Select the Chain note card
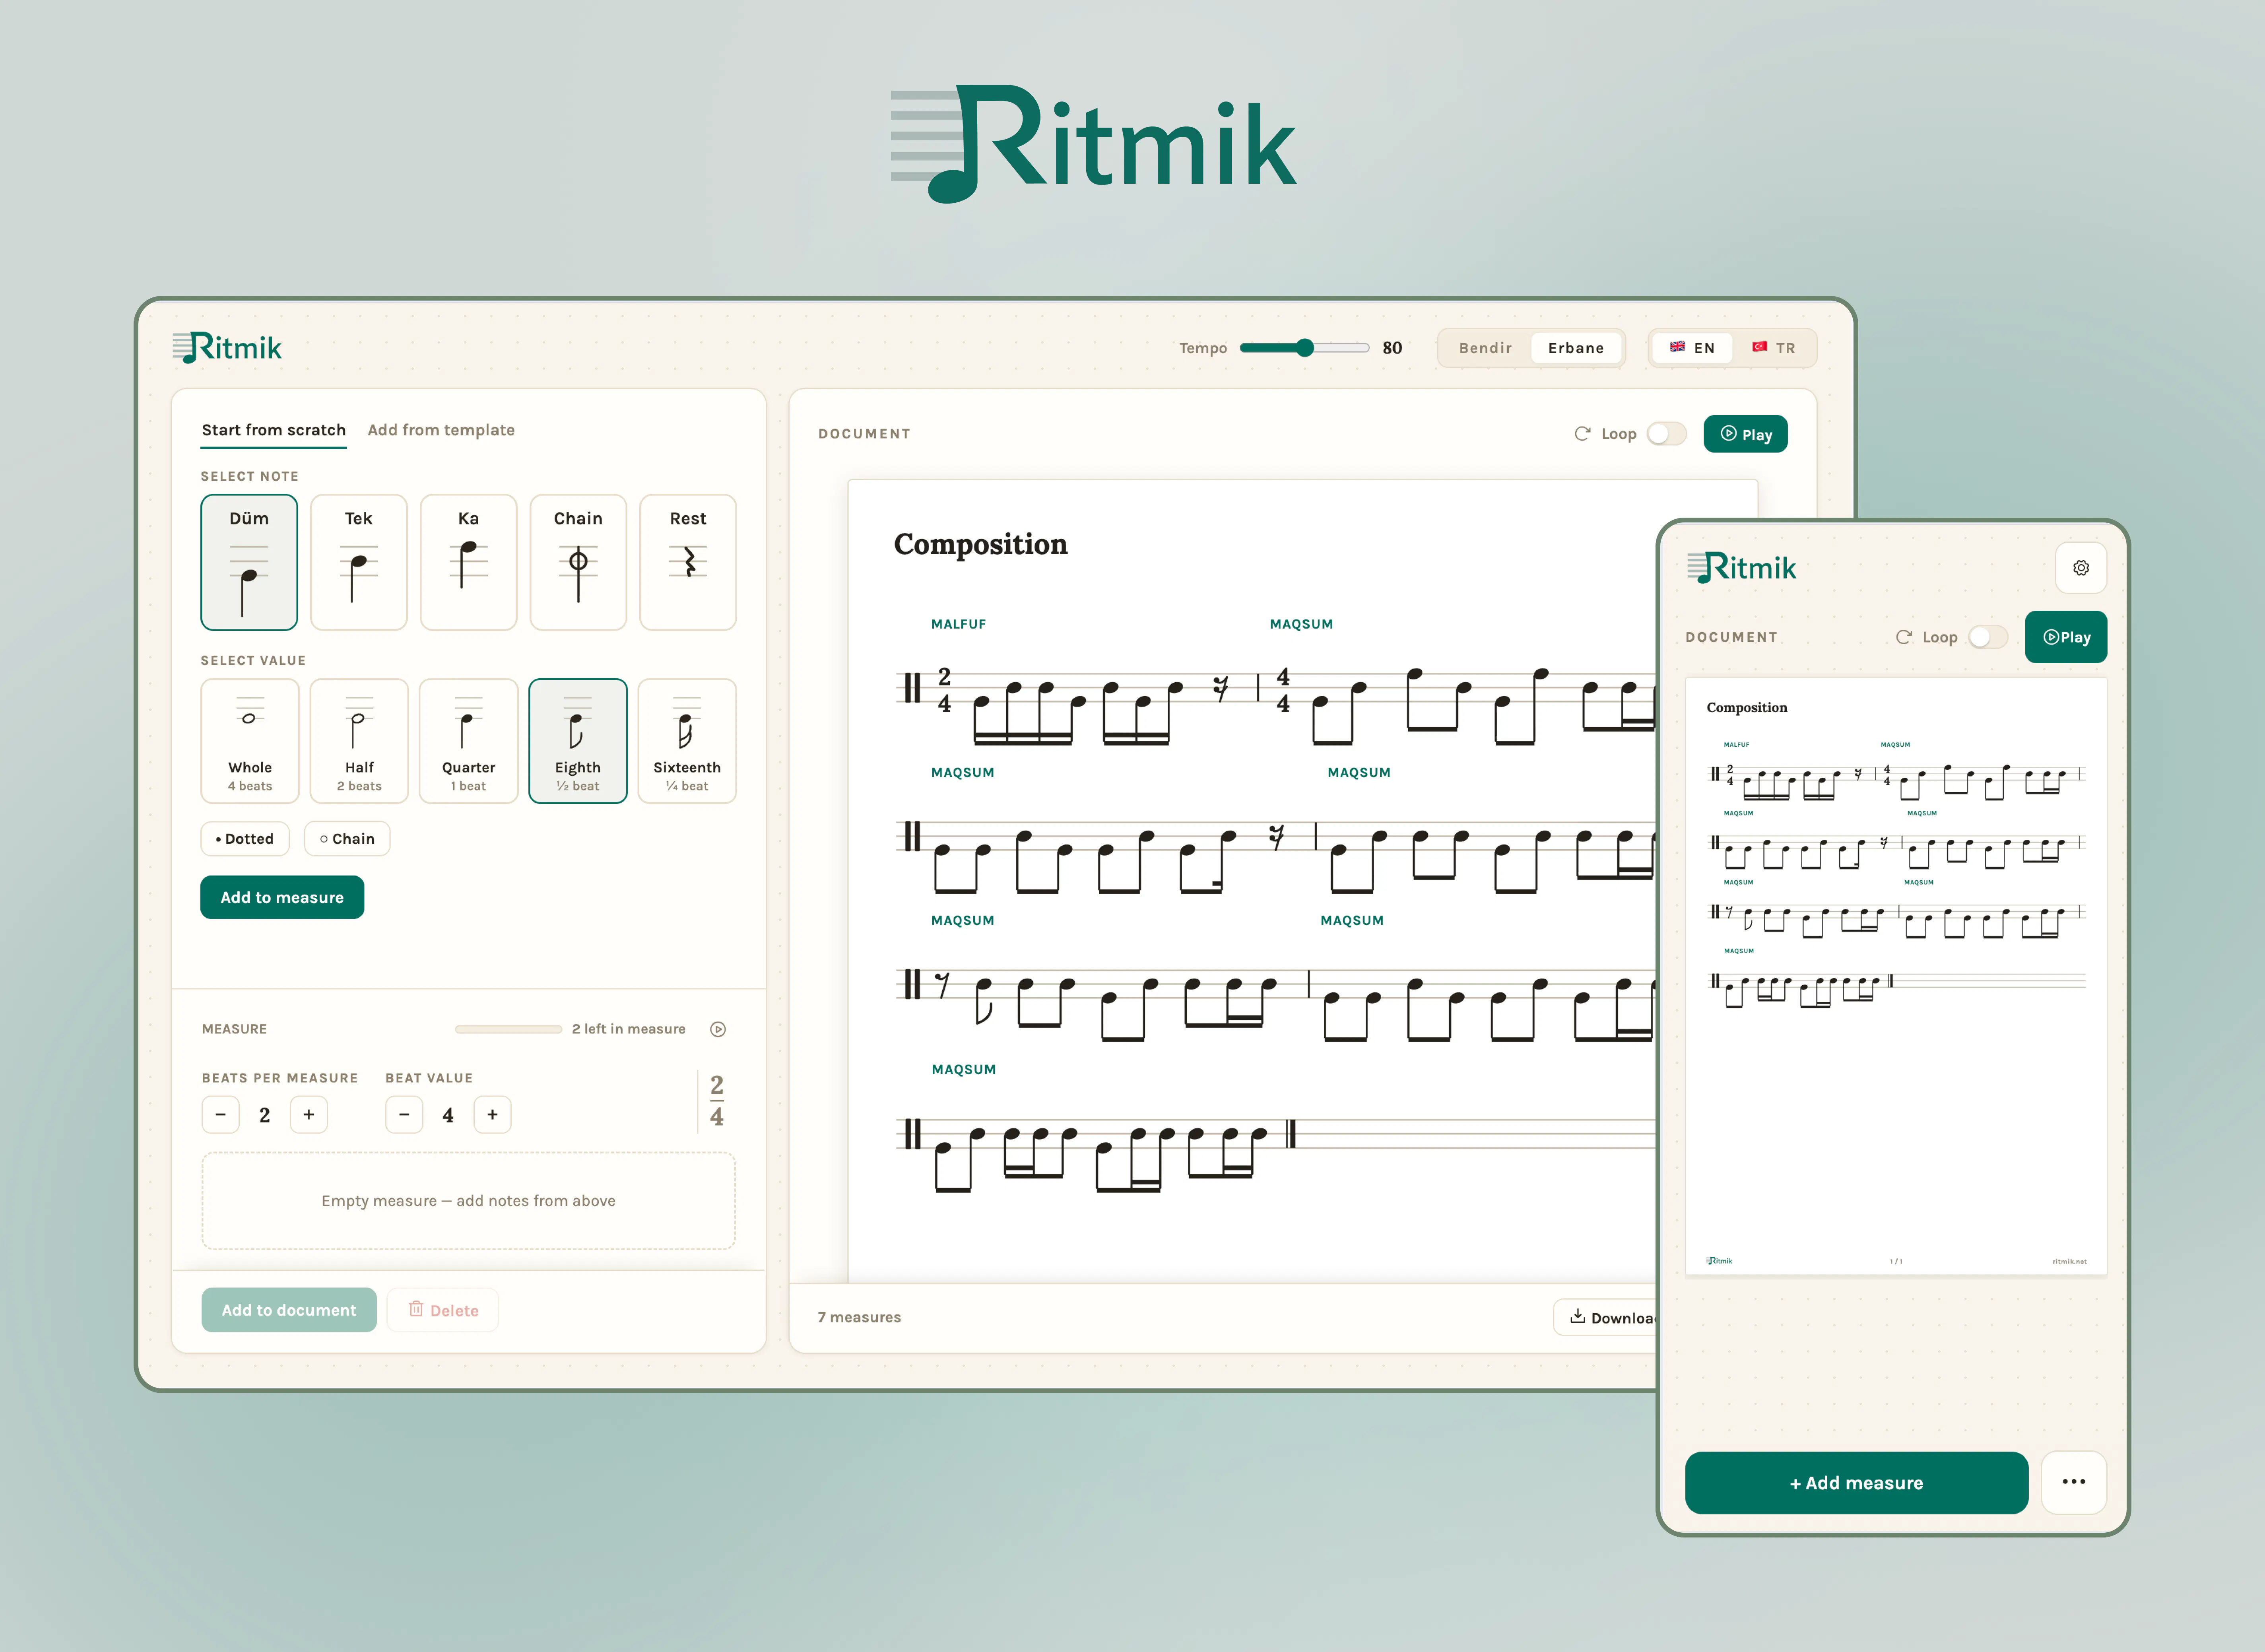This screenshot has width=2265, height=1652. [x=578, y=562]
